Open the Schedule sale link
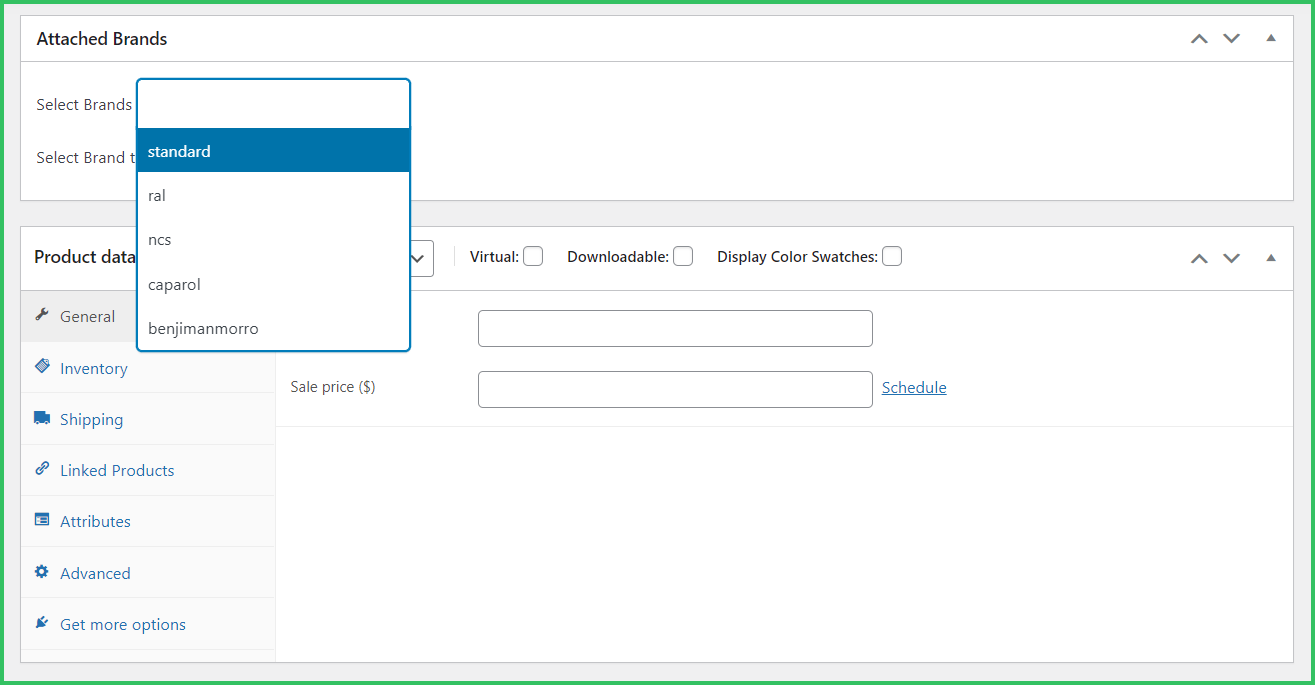This screenshot has height=685, width=1315. click(914, 388)
